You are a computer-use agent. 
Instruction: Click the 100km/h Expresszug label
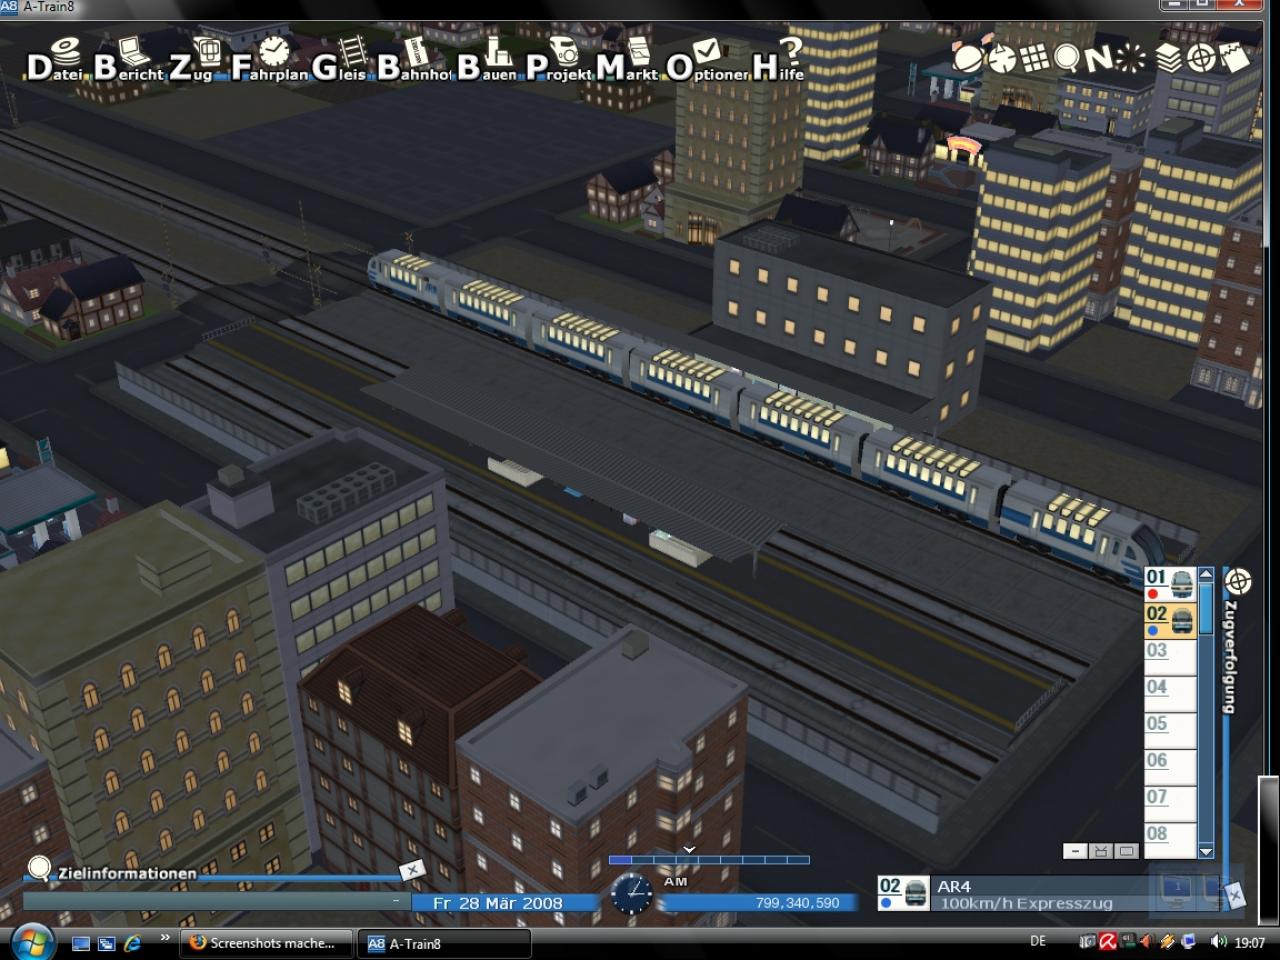point(1026,904)
